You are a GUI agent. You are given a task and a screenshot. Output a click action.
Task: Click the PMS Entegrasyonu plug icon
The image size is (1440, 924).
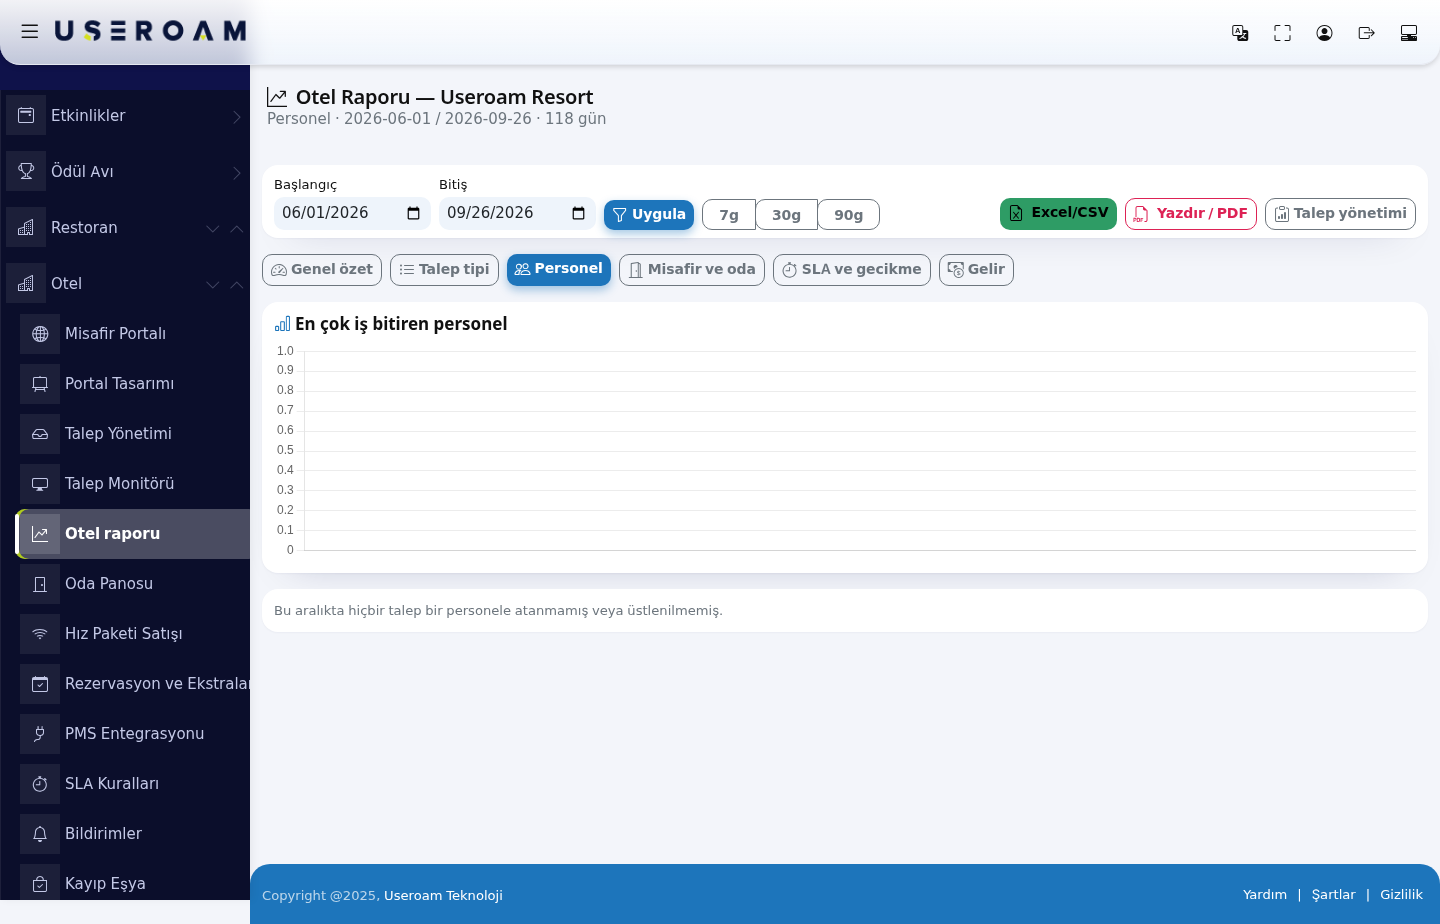(x=40, y=734)
